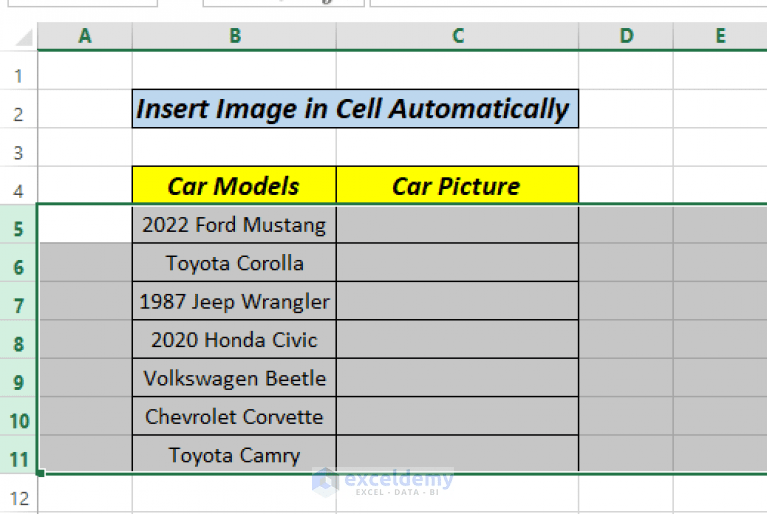Click the picture cell beside Chevrolet Corvette
Image resolution: width=767 pixels, height=514 pixels.
(x=457, y=416)
